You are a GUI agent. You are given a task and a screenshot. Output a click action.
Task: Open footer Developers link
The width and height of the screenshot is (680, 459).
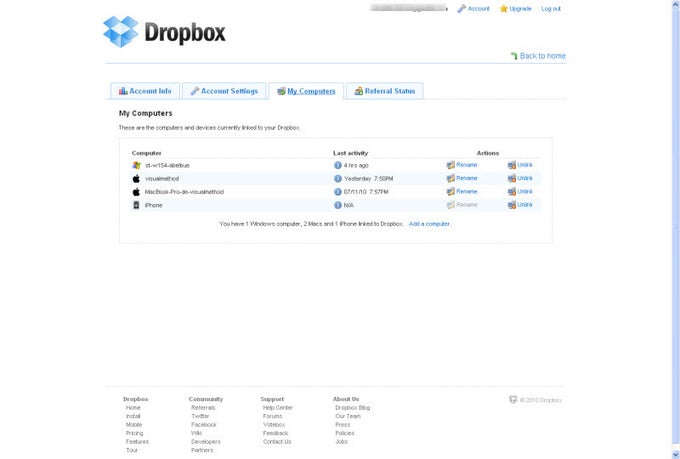click(x=206, y=442)
